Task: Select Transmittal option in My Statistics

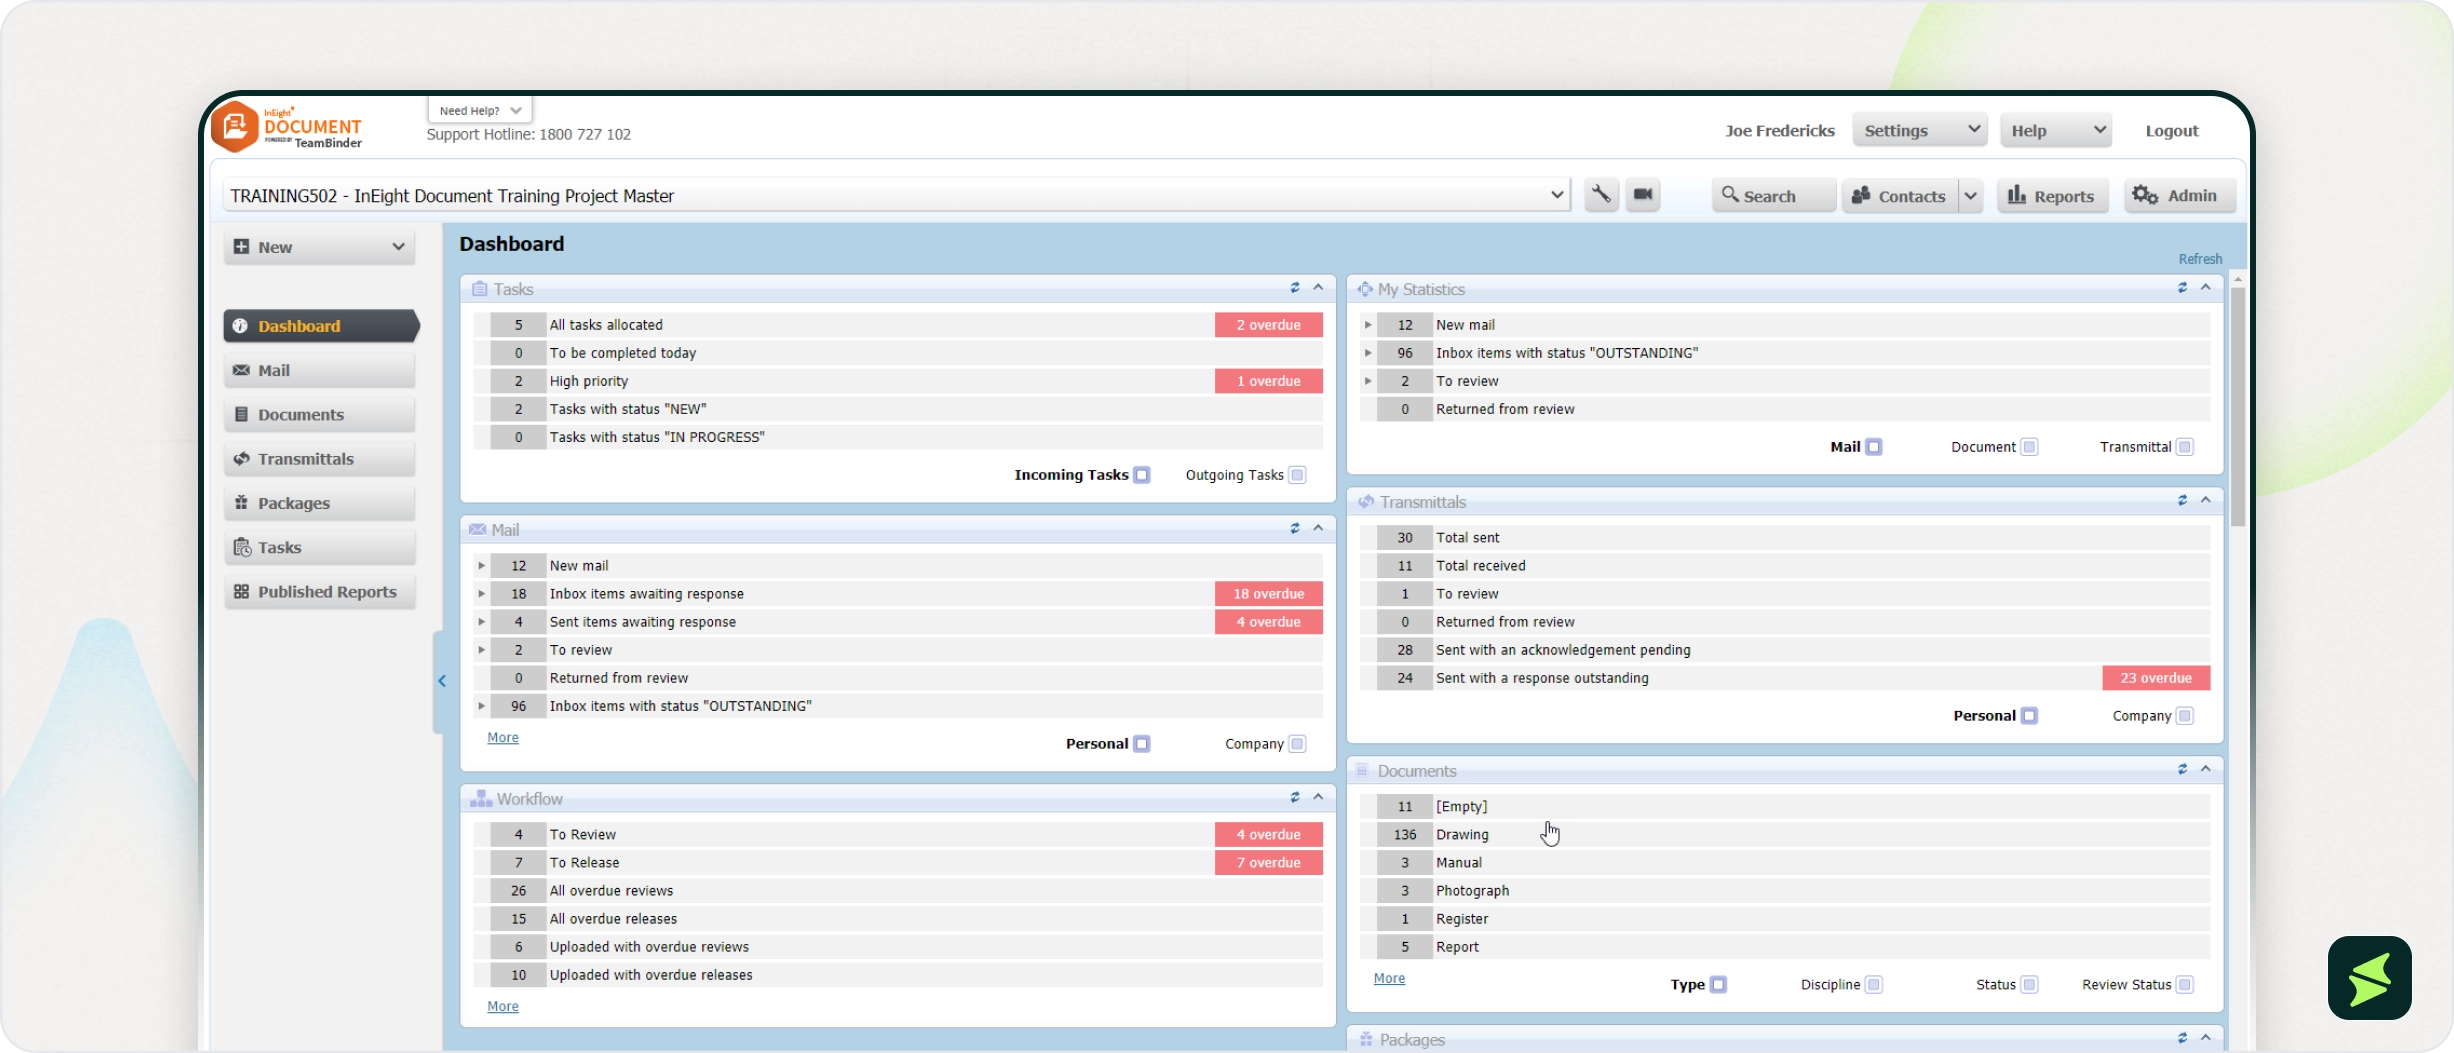Action: (2185, 447)
